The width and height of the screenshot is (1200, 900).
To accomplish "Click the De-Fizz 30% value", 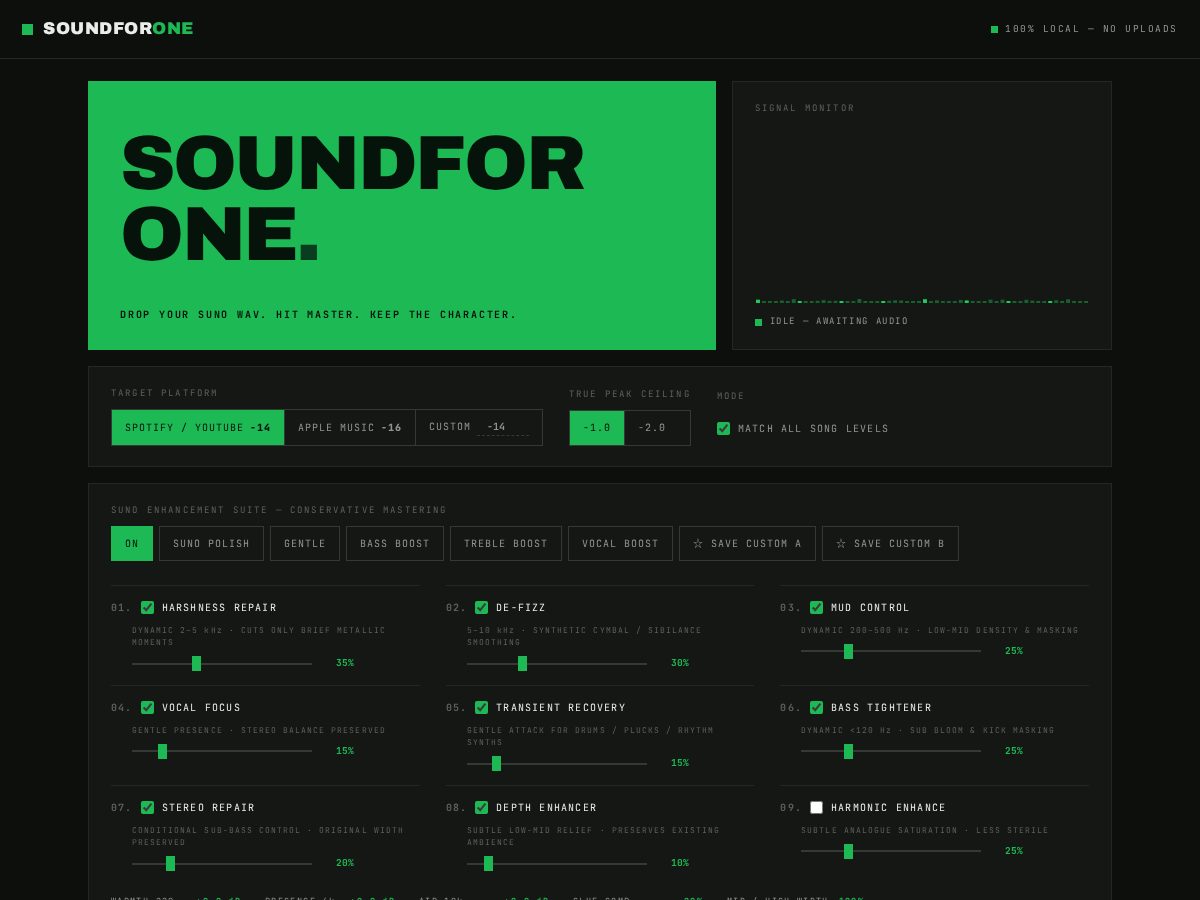I will tap(680, 663).
